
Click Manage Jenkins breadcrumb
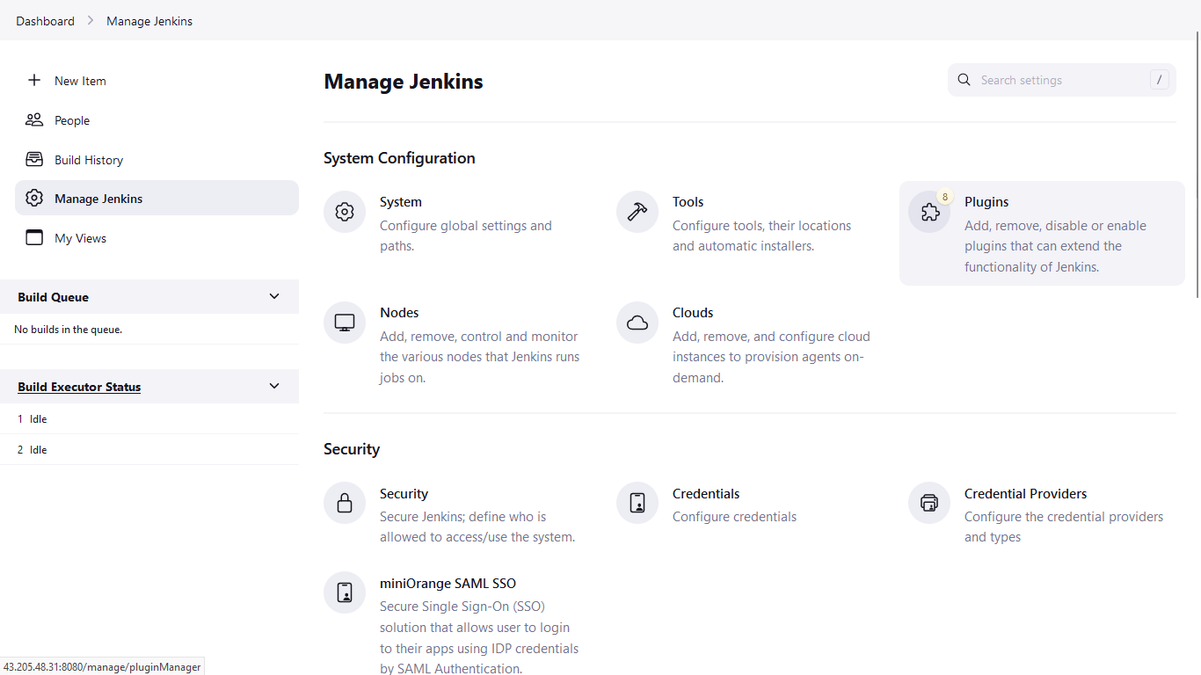(x=149, y=21)
